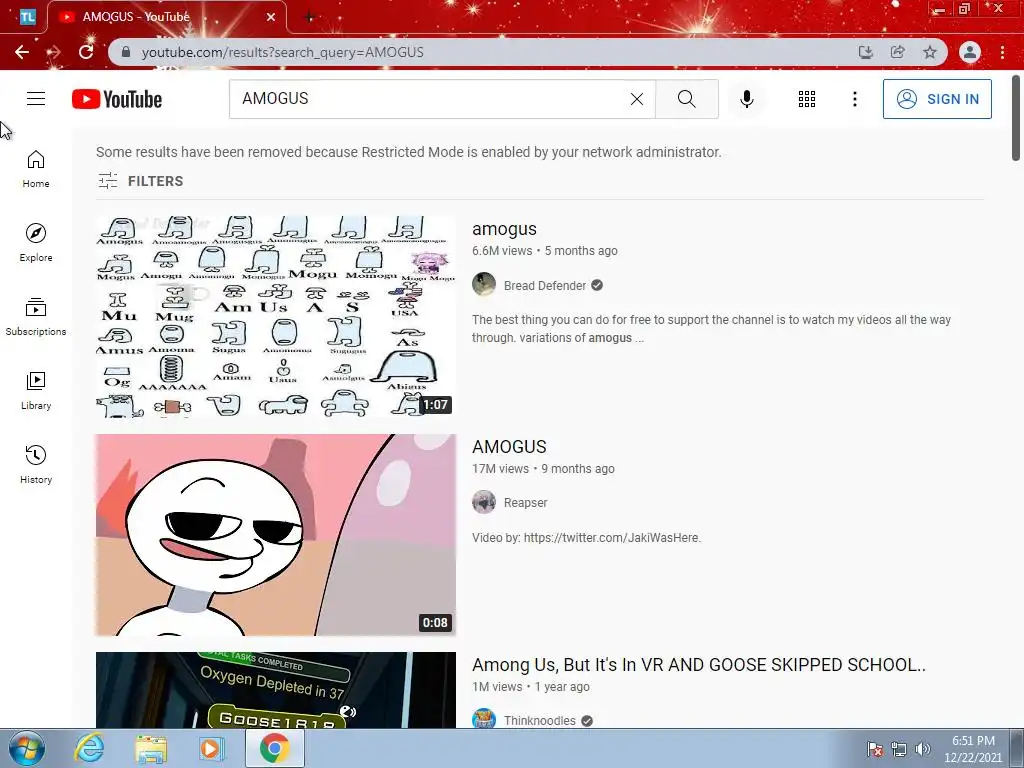
Task: Click the install/download icon in address bar
Action: [865, 52]
